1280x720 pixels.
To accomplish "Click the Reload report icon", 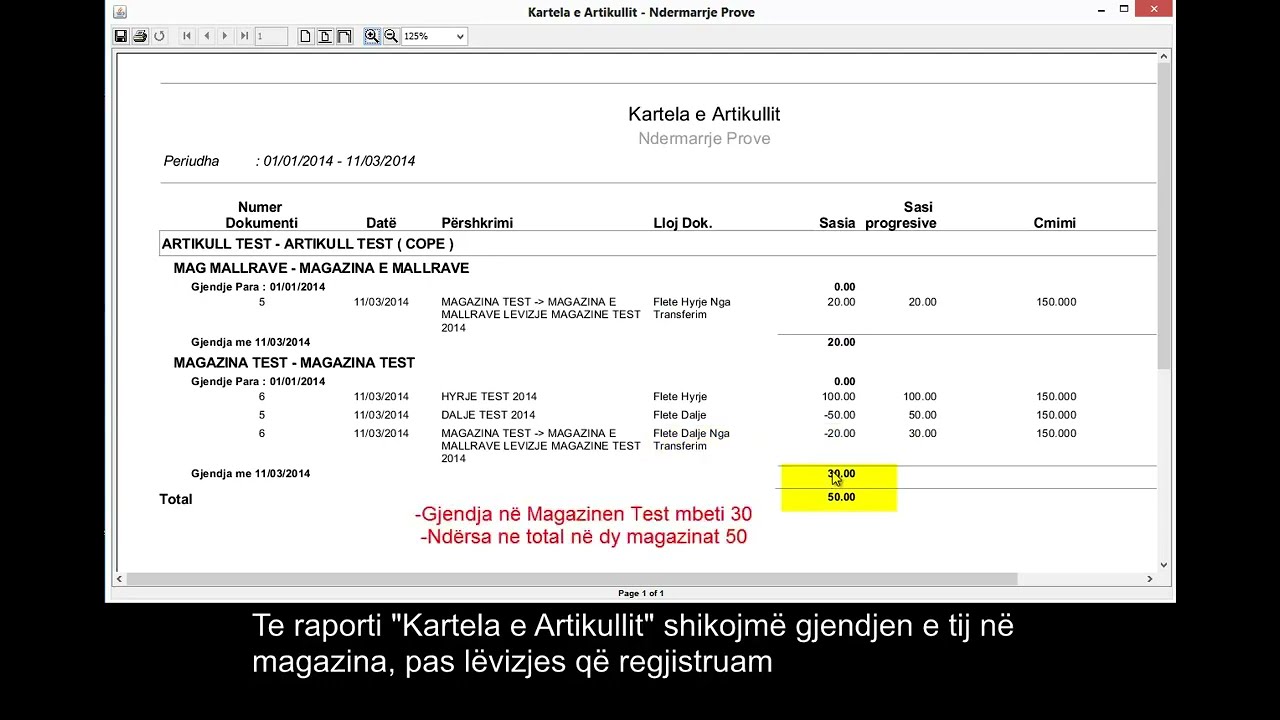I will (x=159, y=36).
